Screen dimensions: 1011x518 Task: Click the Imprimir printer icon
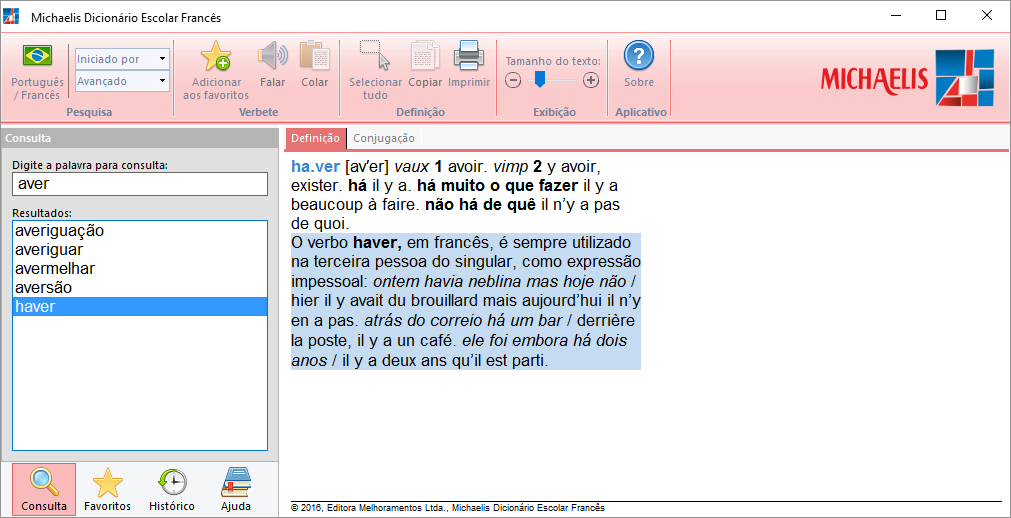point(469,55)
